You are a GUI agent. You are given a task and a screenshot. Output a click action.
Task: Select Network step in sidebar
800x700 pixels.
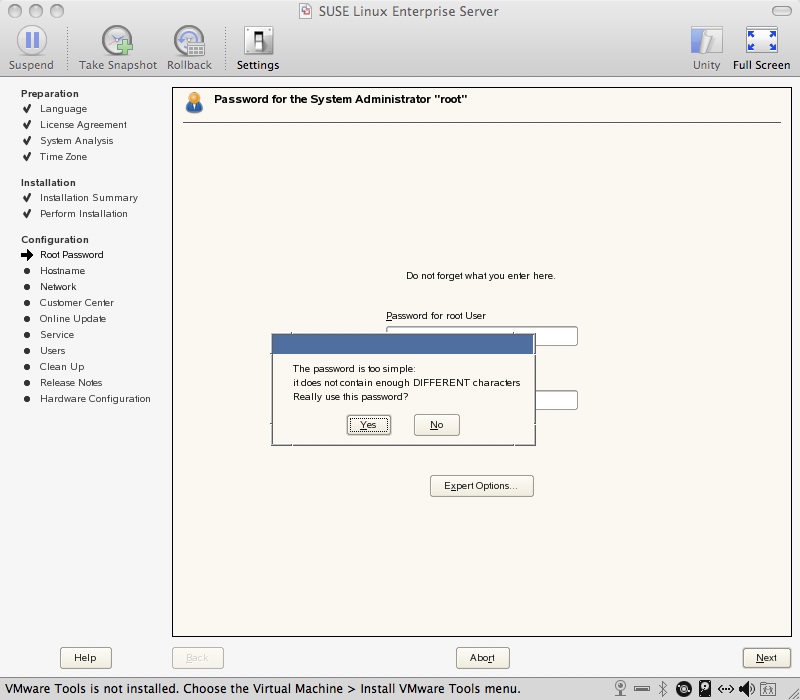[x=58, y=287]
